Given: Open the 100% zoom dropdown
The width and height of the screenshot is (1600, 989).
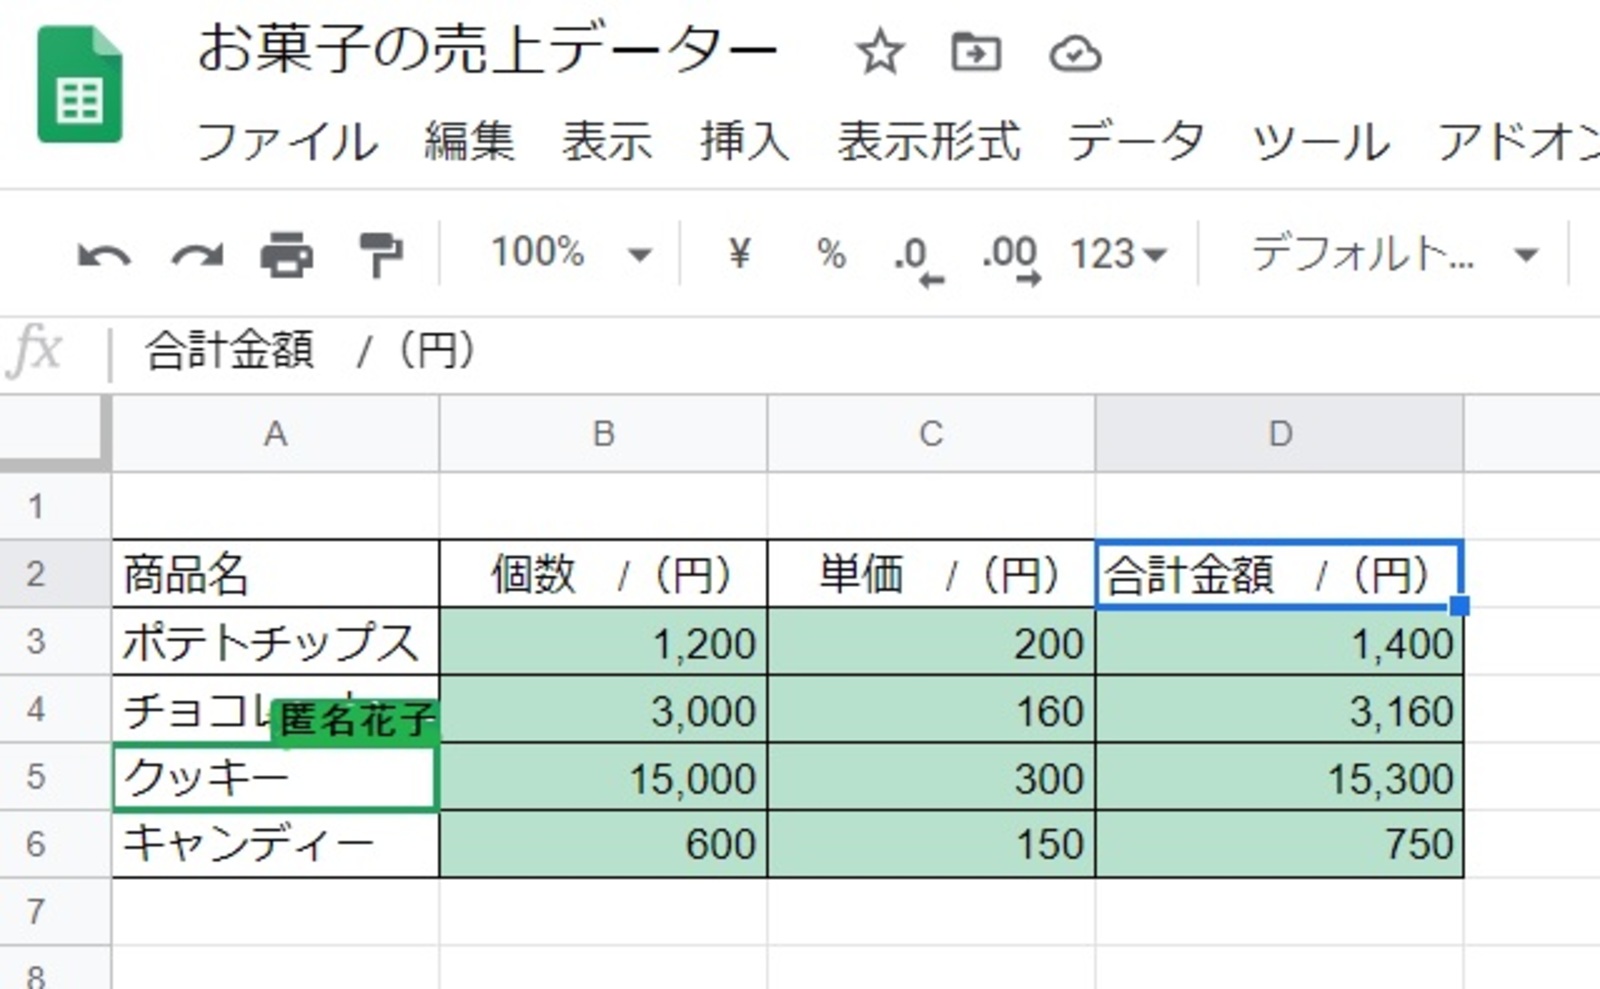Looking at the screenshot, I should [x=570, y=252].
